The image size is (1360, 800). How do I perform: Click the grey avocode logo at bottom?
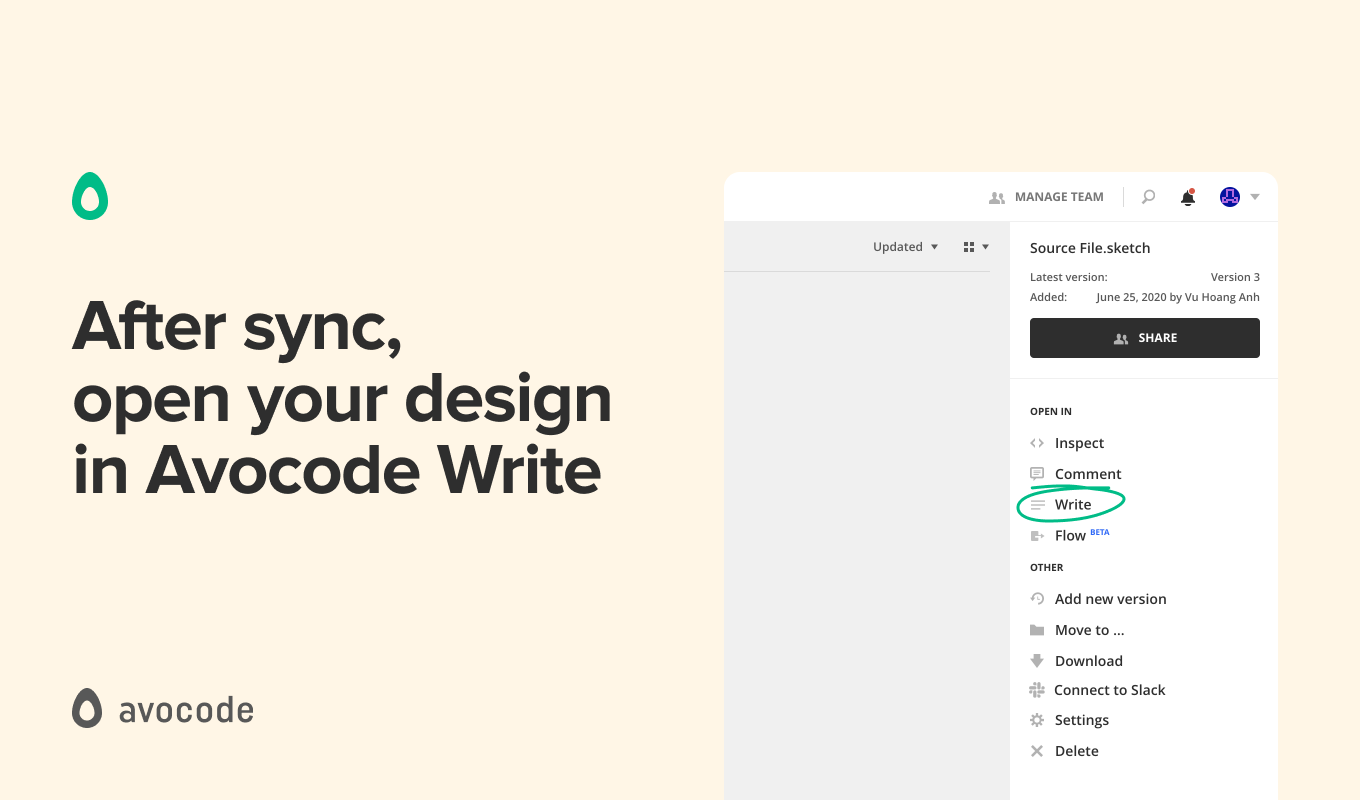tap(163, 708)
